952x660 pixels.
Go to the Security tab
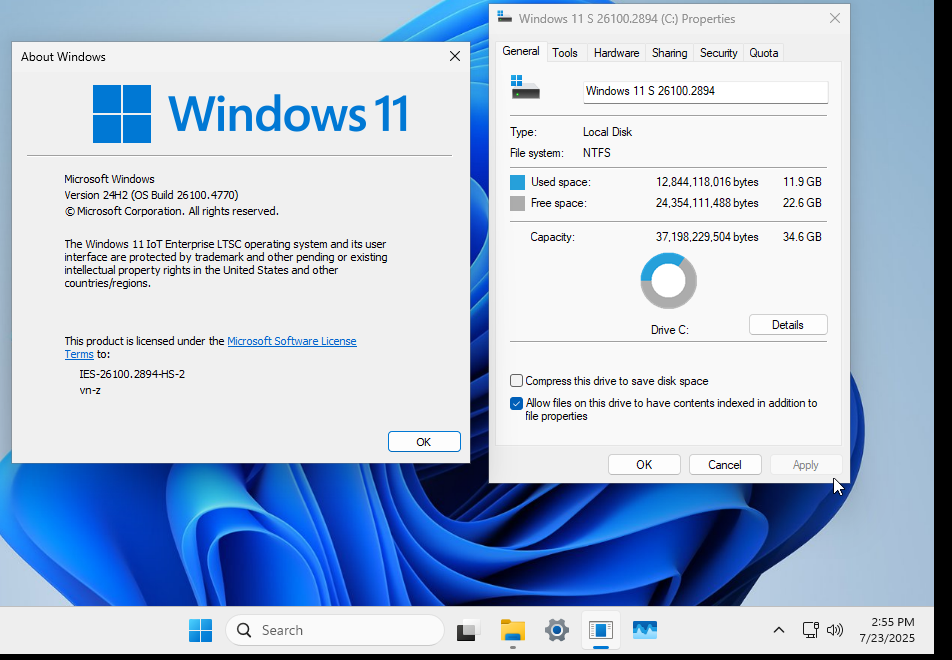[x=718, y=53]
